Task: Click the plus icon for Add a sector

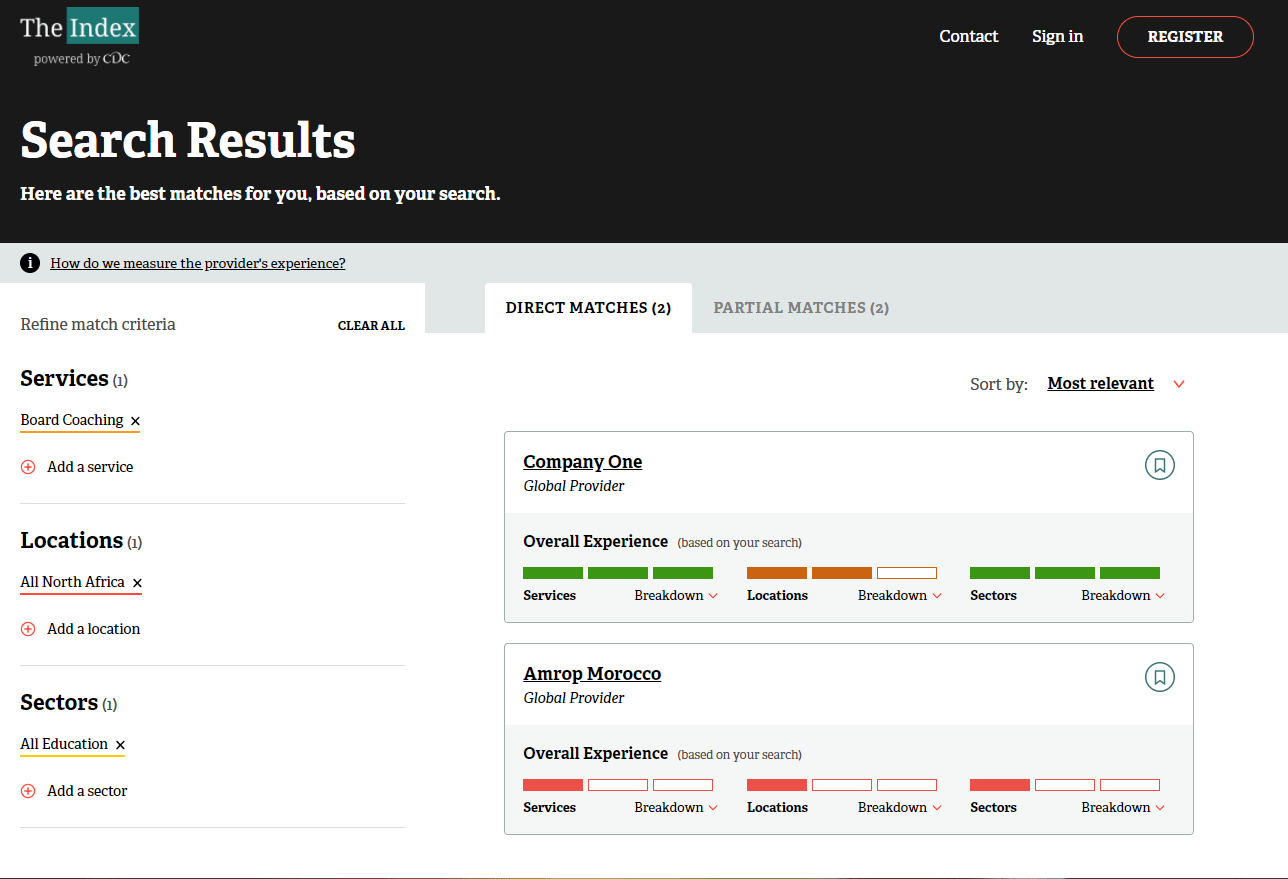Action: [28, 791]
